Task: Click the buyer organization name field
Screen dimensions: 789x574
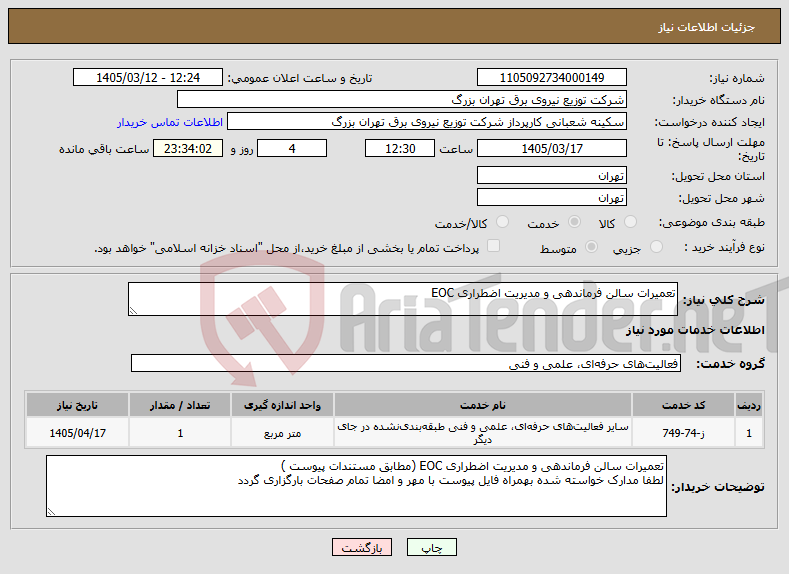Action: (x=402, y=100)
